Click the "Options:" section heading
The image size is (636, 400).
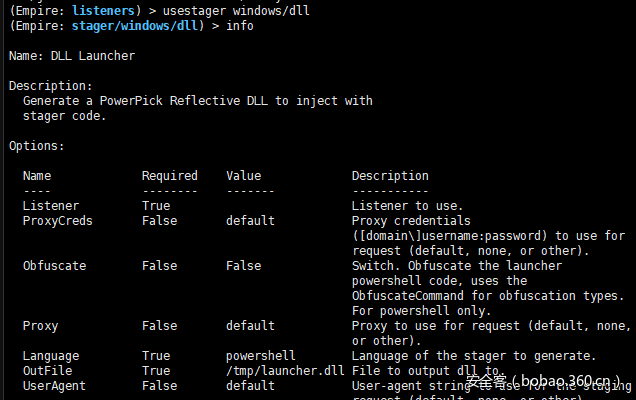pyautogui.click(x=37, y=146)
